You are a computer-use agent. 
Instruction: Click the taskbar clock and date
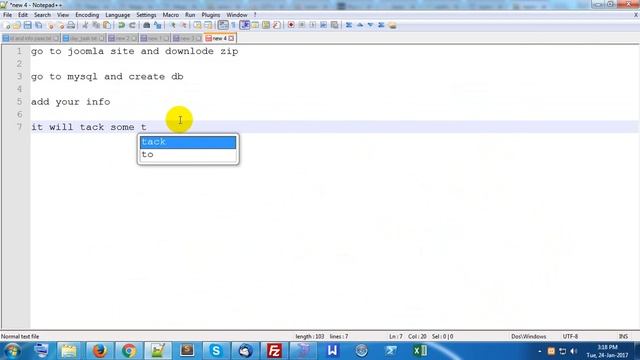607,351
